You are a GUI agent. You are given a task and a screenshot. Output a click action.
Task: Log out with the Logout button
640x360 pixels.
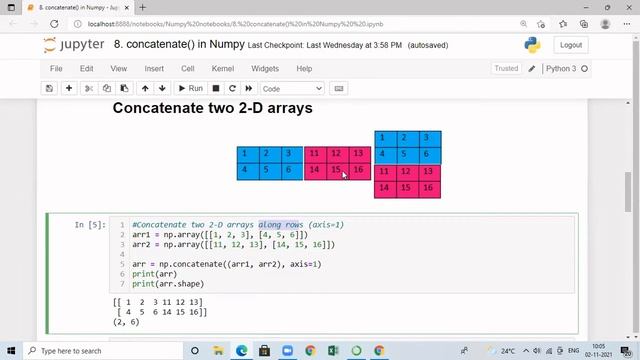tap(571, 45)
